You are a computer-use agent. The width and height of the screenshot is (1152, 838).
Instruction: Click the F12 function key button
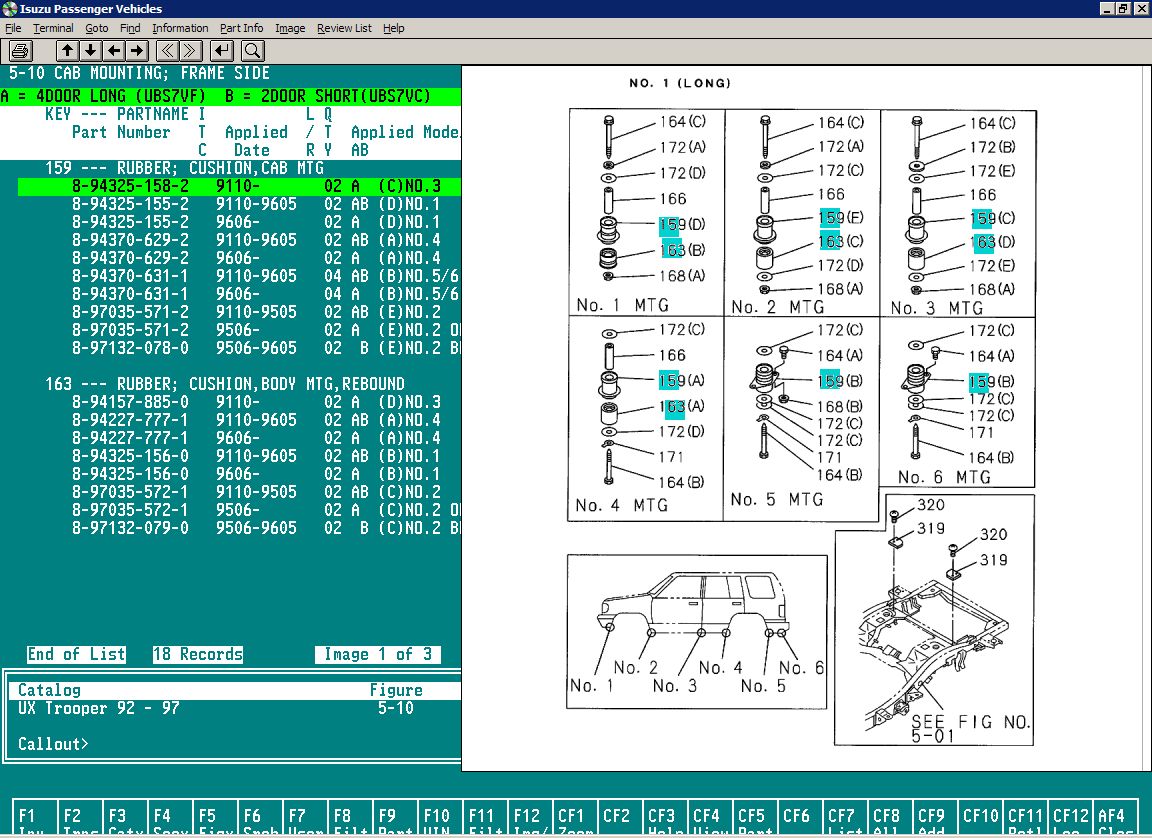pos(529,818)
